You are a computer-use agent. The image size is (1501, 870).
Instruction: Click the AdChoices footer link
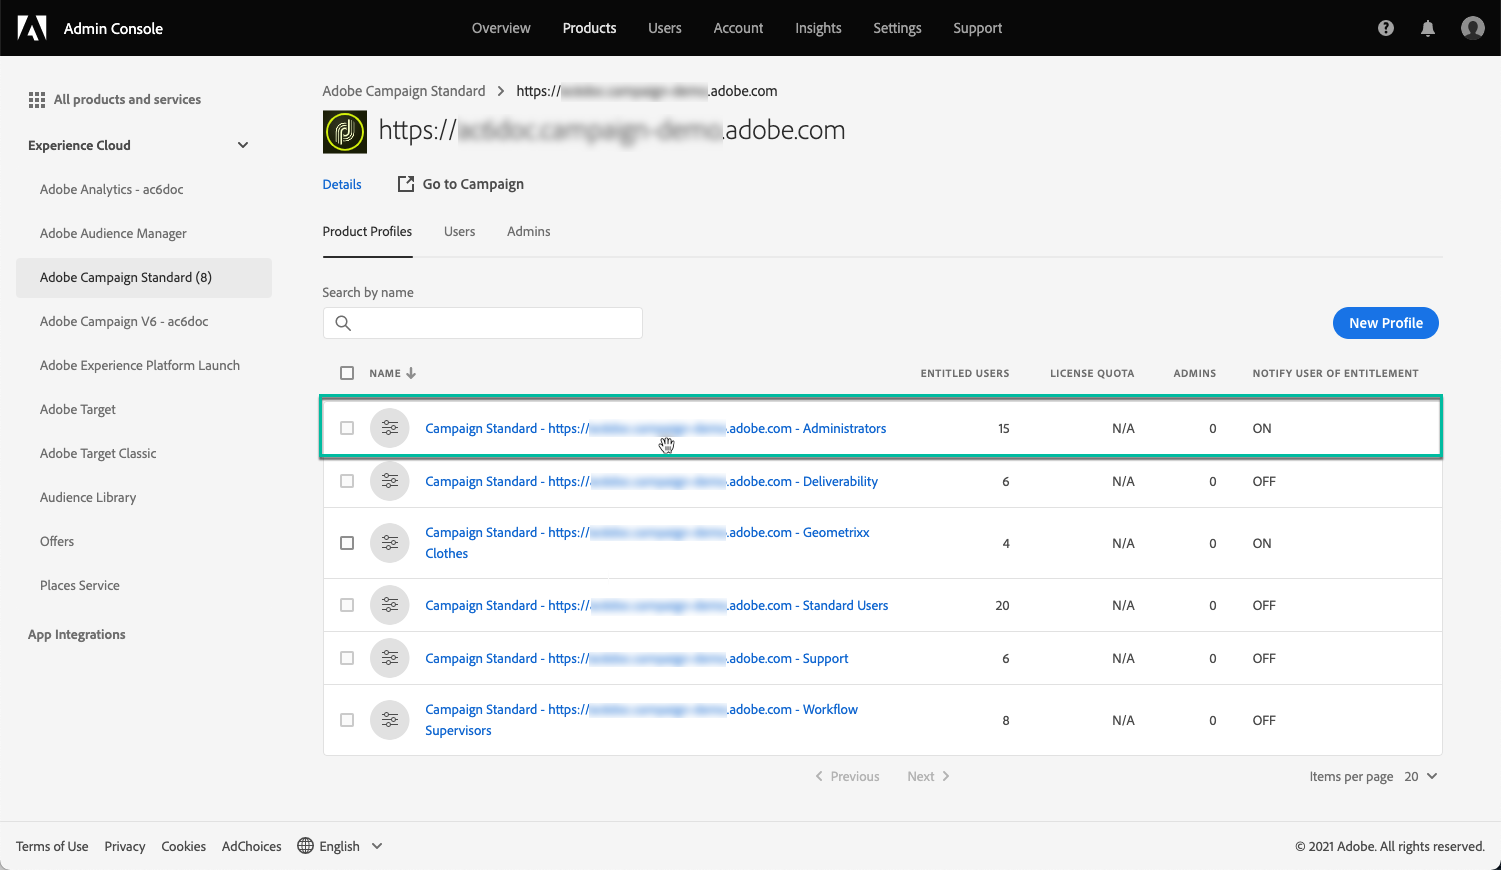click(x=252, y=846)
